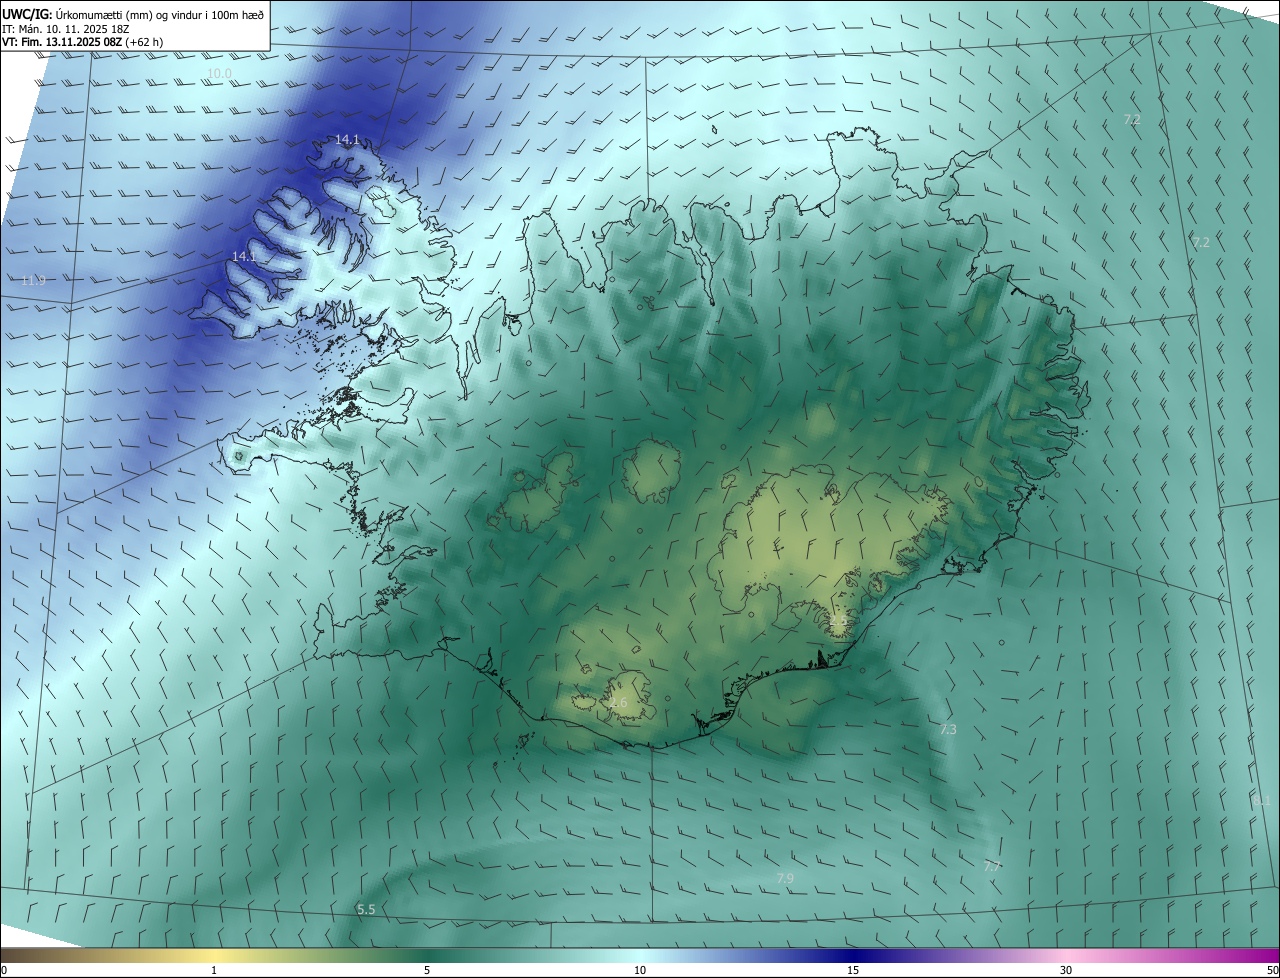This screenshot has width=1280, height=978.
Task: Click the "1" tick on the color scale
Action: pyautogui.click(x=214, y=970)
